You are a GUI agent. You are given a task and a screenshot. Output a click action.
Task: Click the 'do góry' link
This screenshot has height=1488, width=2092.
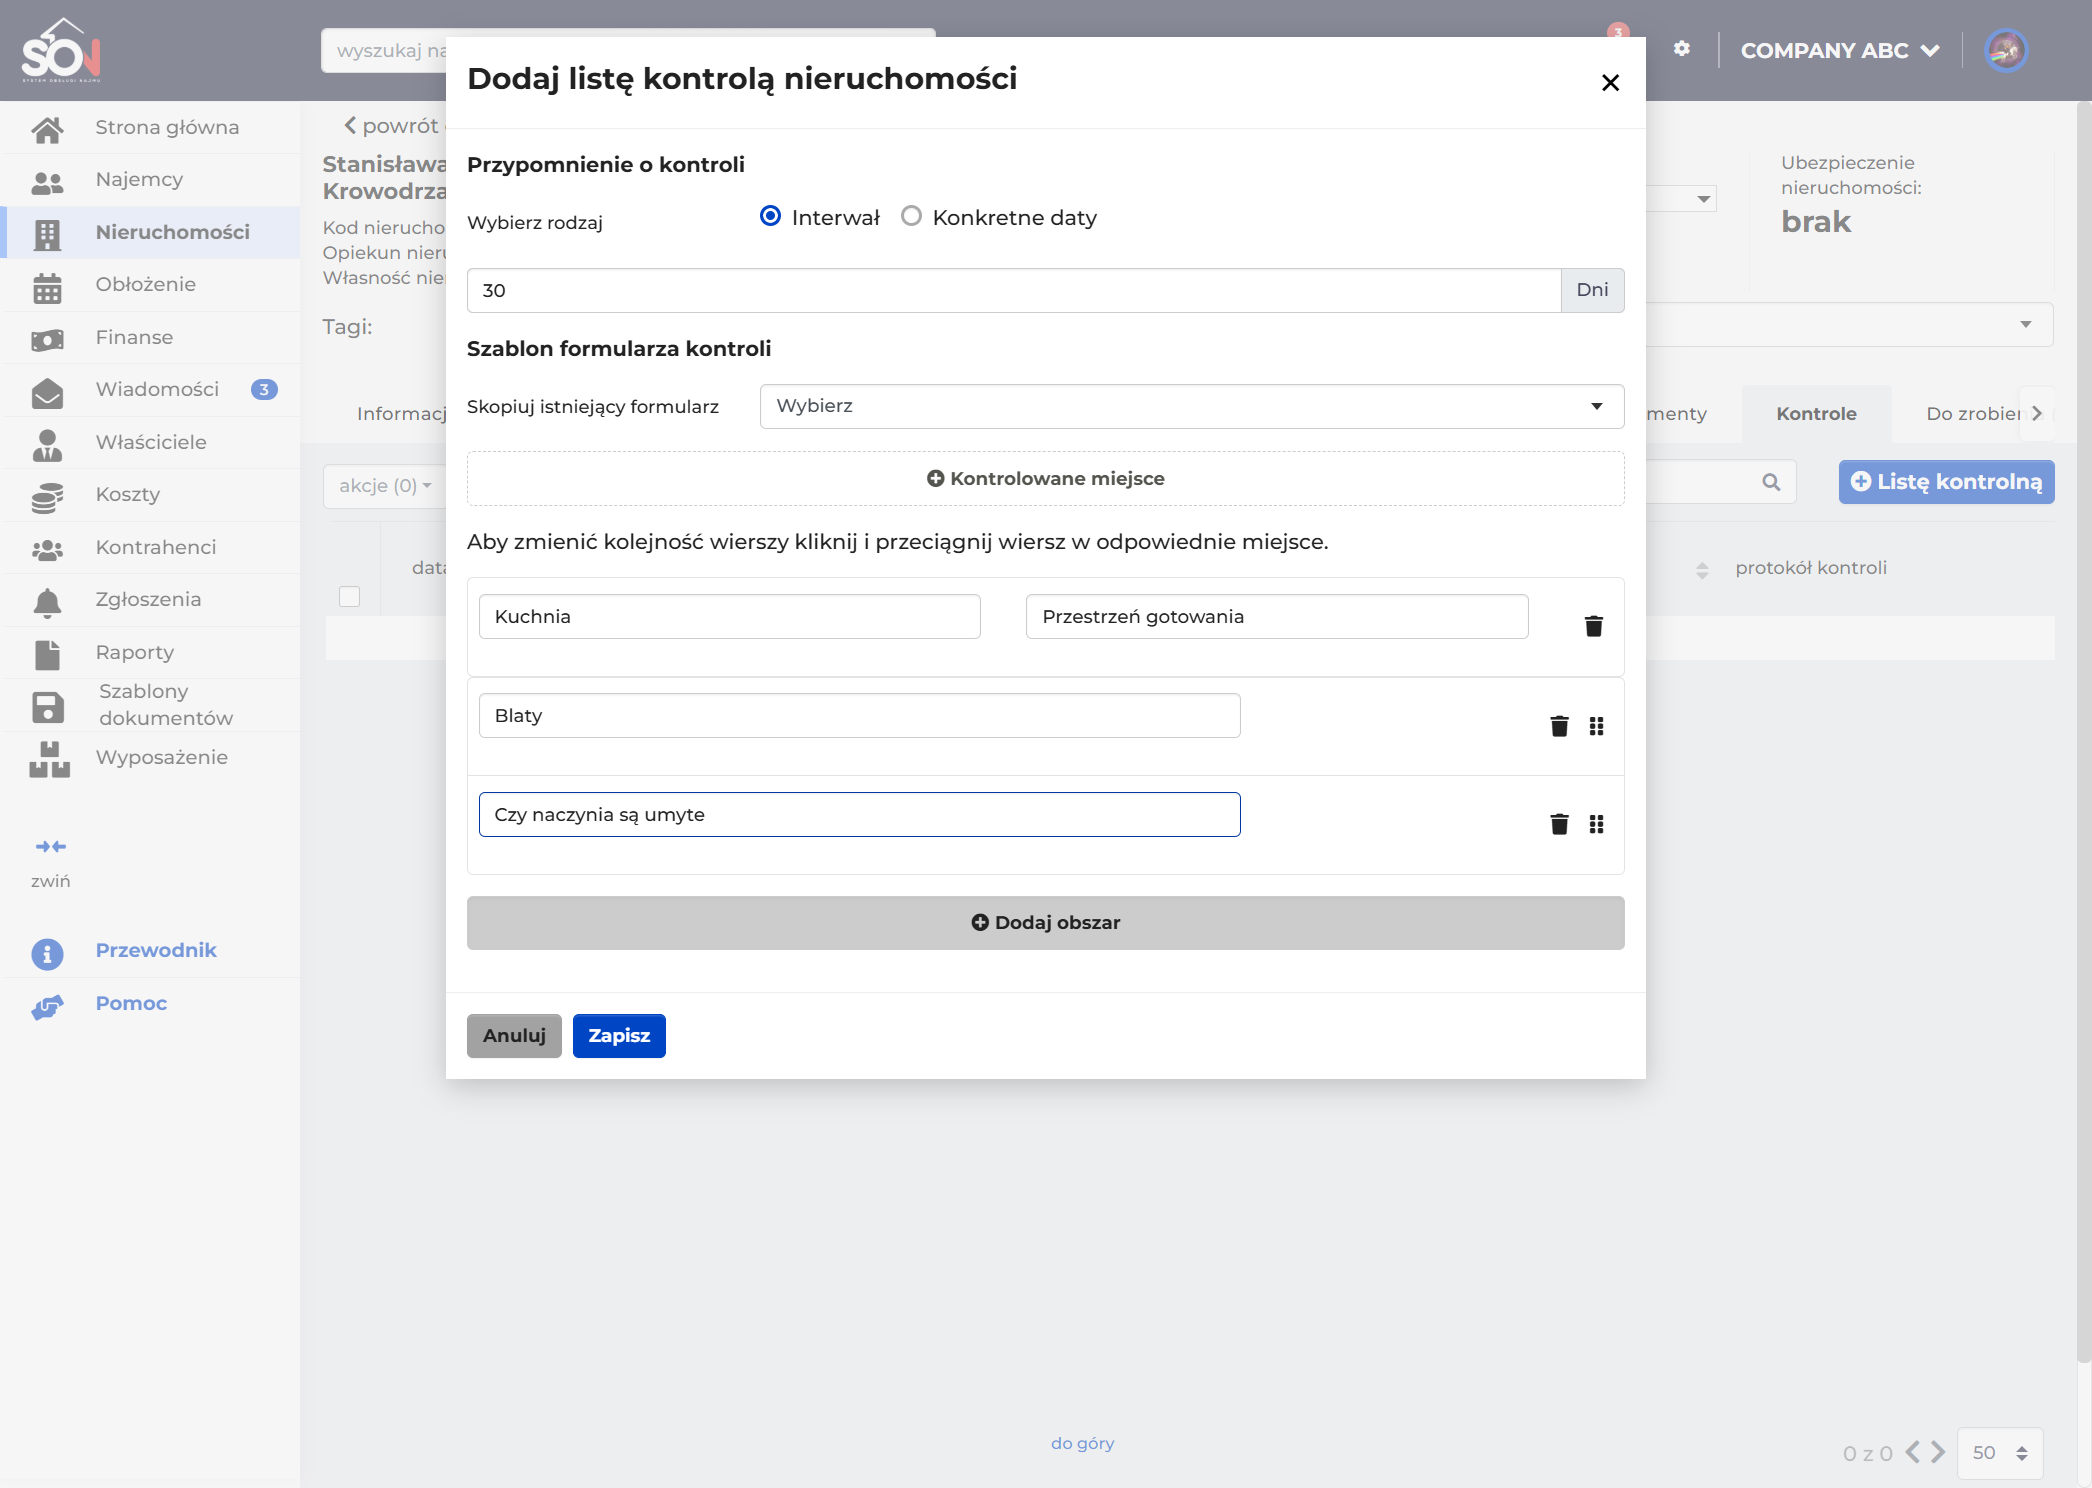pos(1082,1444)
